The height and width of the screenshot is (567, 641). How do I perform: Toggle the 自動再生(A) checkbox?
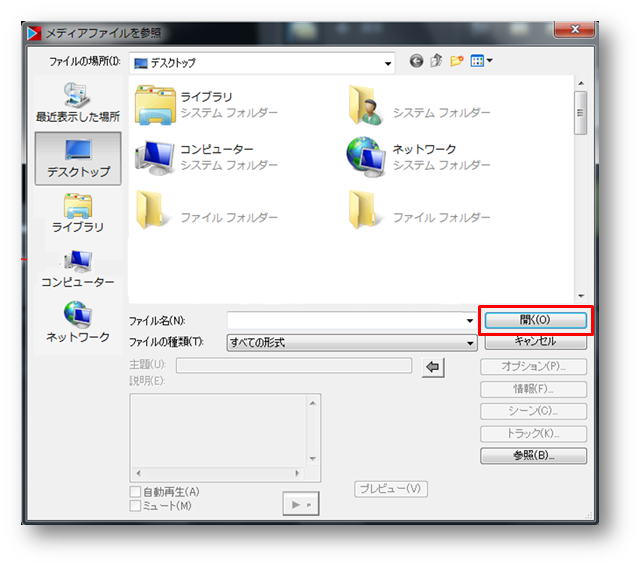point(135,491)
